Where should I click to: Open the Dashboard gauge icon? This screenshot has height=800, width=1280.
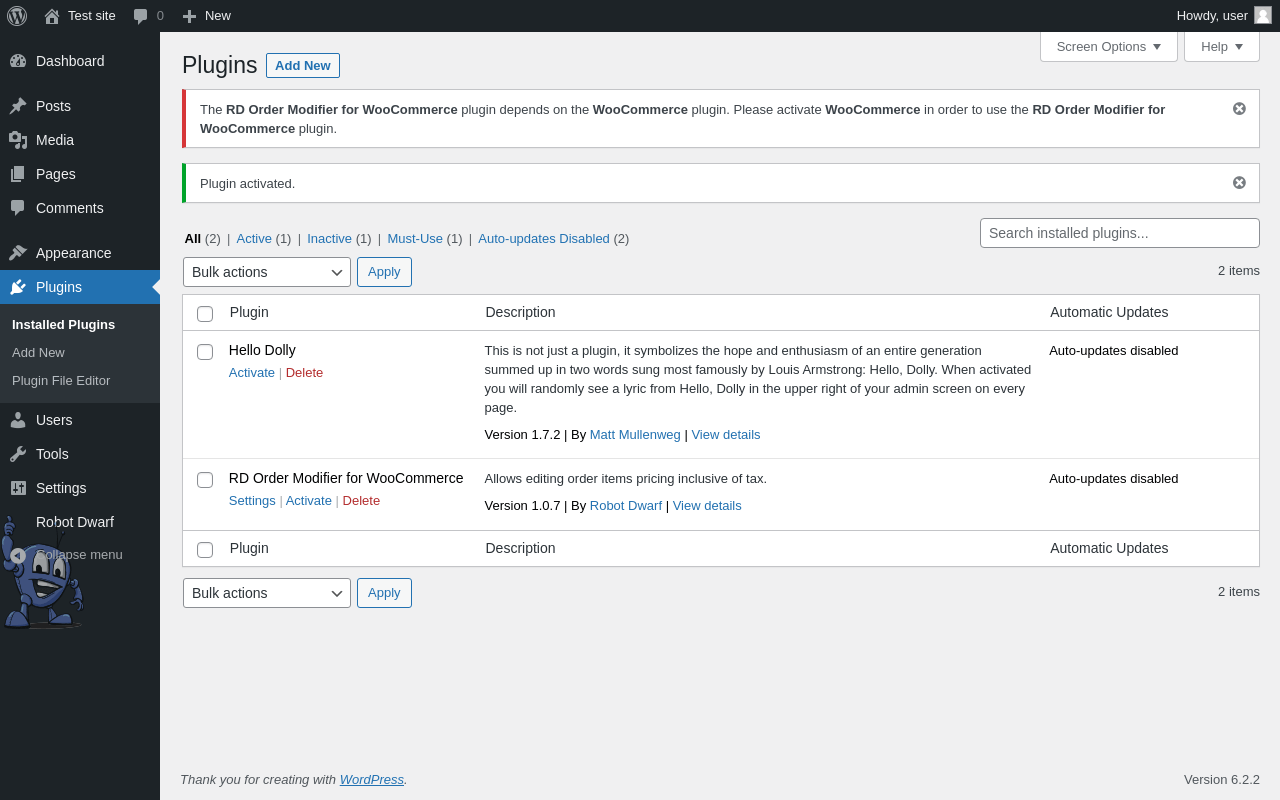(18, 61)
